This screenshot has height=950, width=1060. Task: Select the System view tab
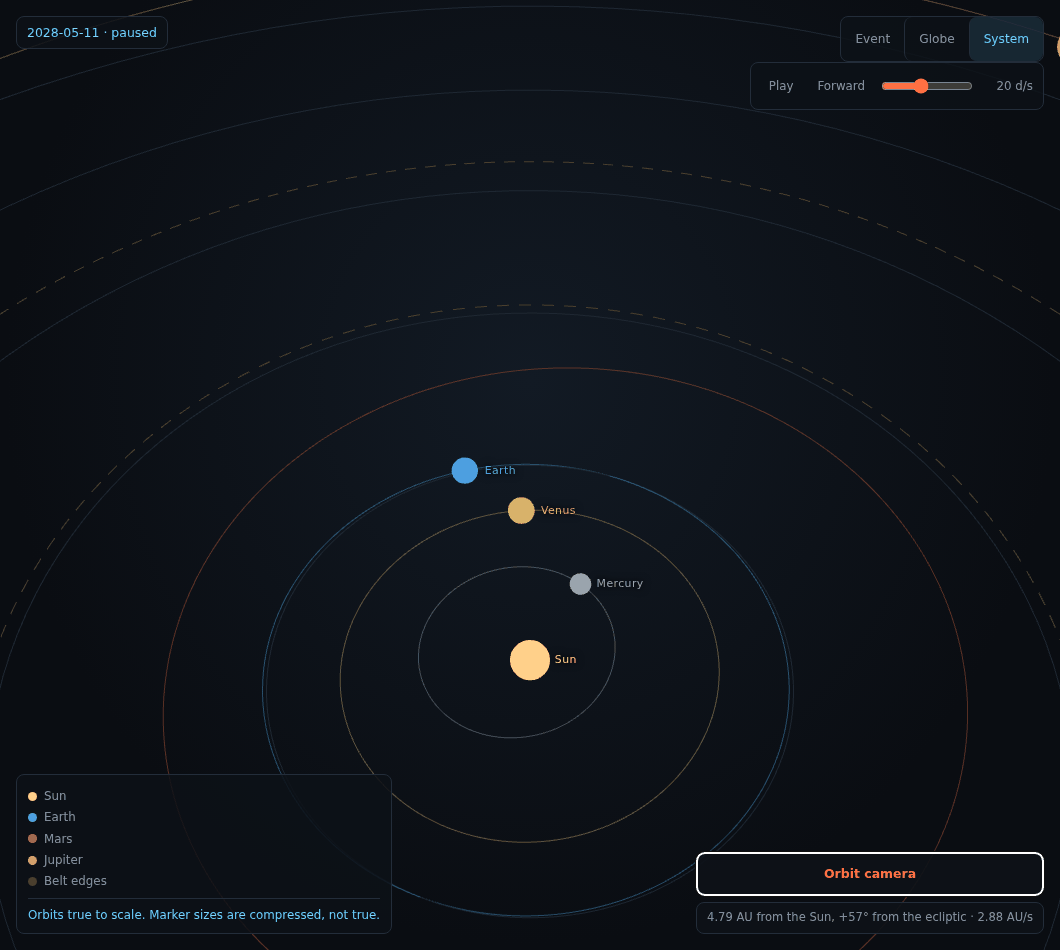point(1006,39)
